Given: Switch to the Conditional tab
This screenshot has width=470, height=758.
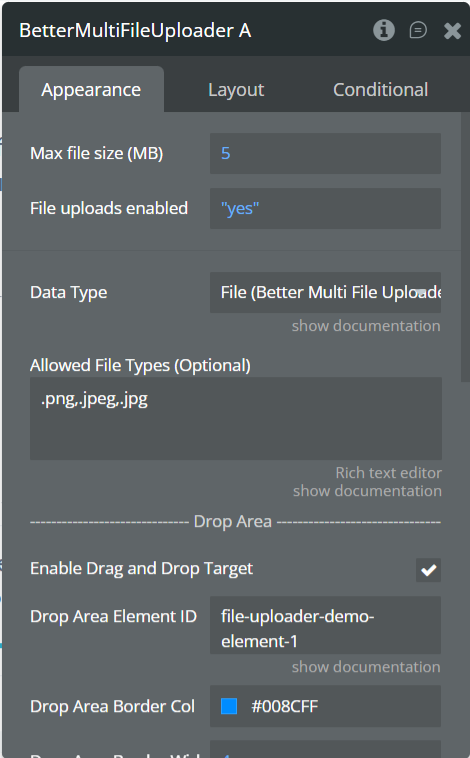Looking at the screenshot, I should point(381,90).
